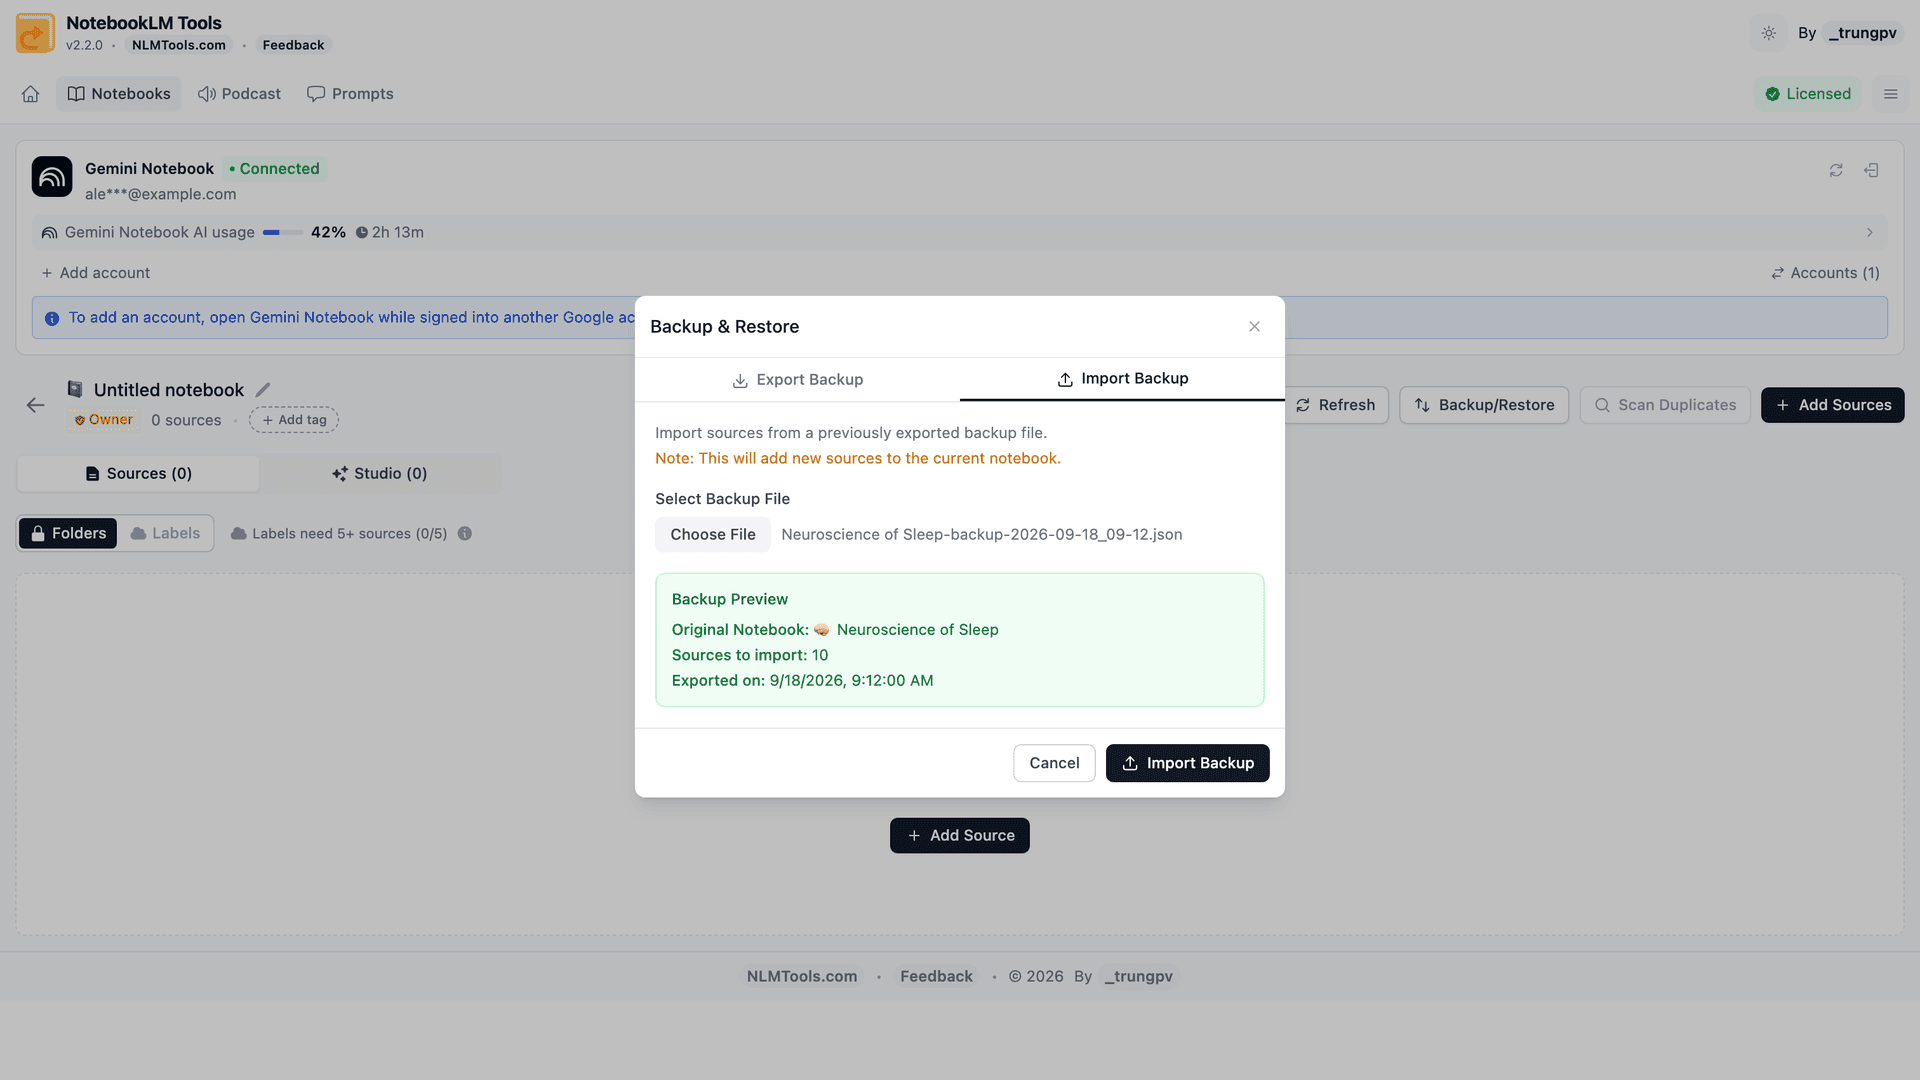This screenshot has height=1080, width=1920.
Task: Toggle the light/dark theme sun icon
Action: [x=1769, y=33]
